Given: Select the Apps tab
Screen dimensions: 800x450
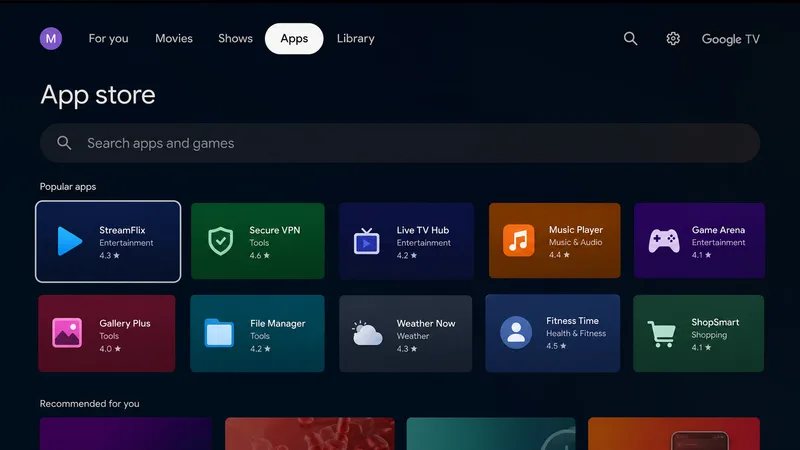Looking at the screenshot, I should point(294,39).
